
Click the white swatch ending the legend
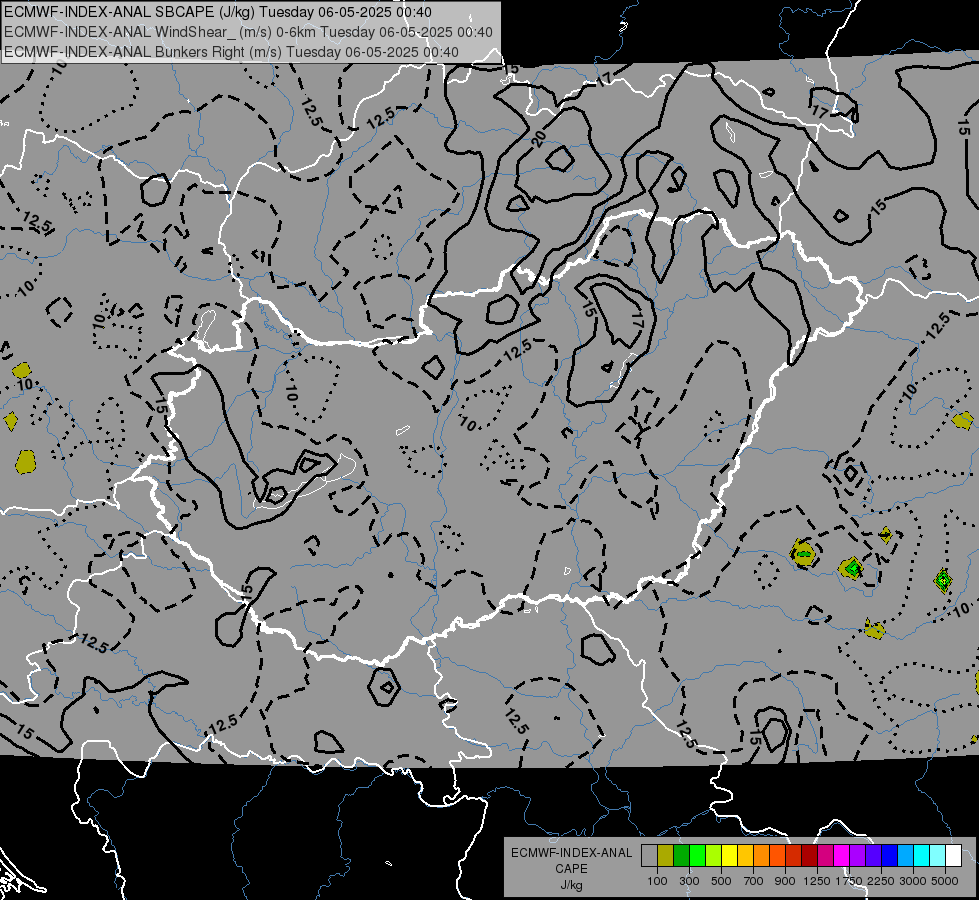point(953,855)
